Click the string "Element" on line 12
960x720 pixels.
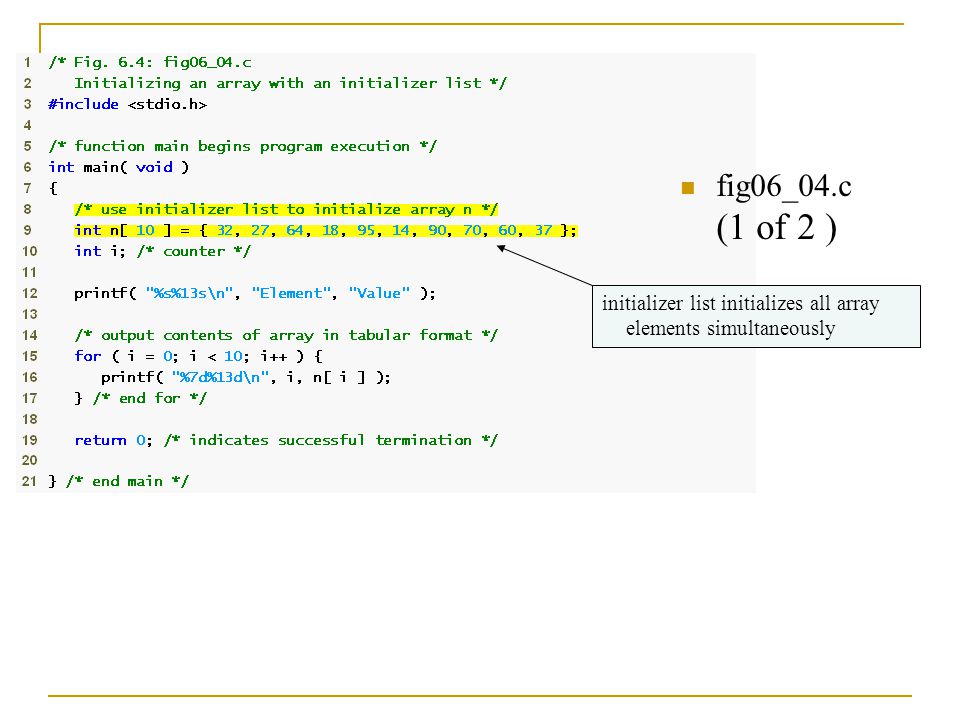tap(291, 293)
